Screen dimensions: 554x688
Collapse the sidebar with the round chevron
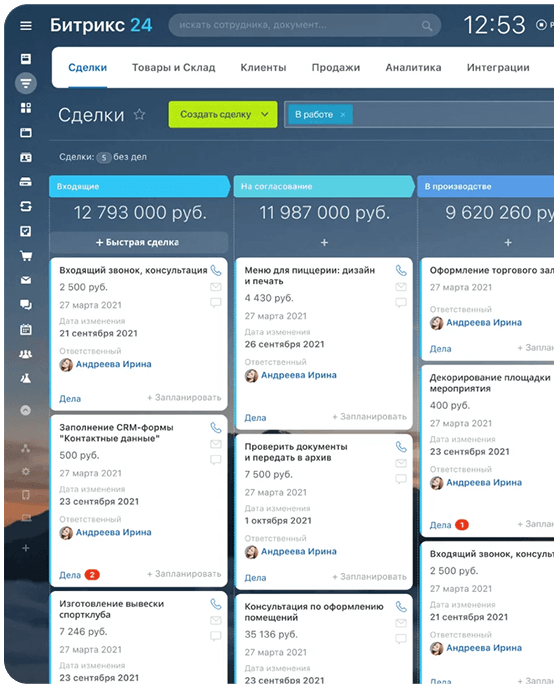click(26, 410)
